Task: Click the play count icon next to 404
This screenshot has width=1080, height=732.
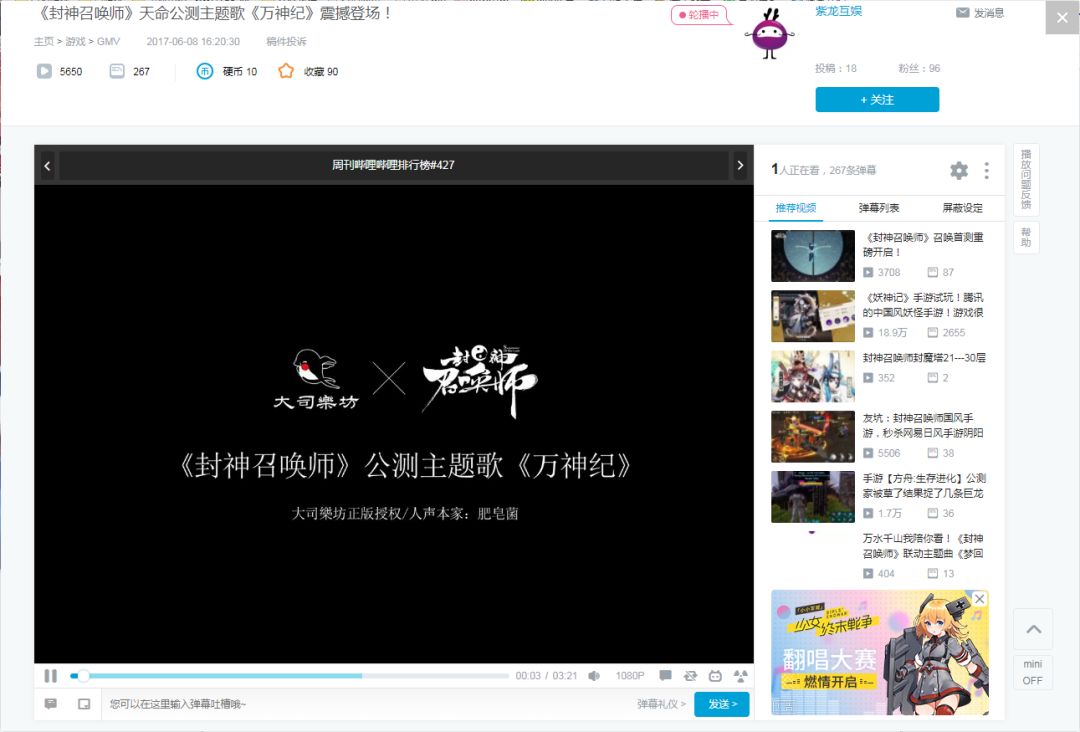Action: pyautogui.click(x=868, y=574)
